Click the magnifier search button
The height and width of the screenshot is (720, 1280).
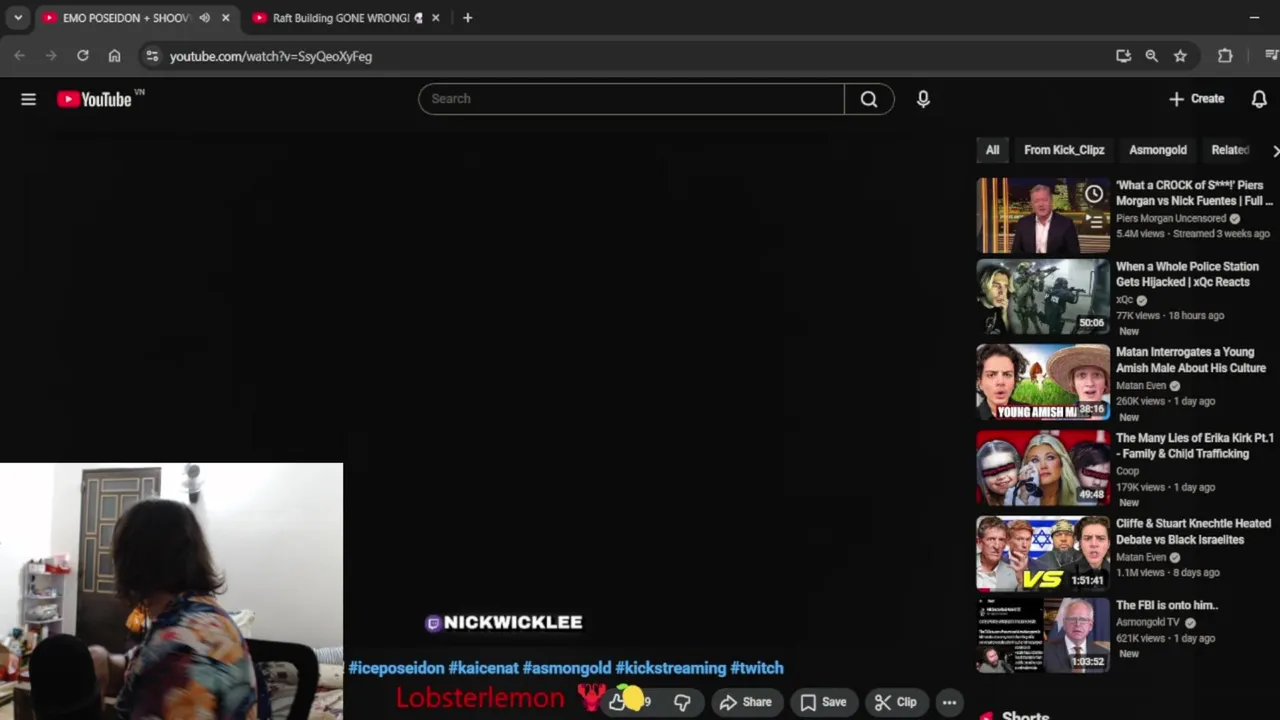tap(869, 99)
